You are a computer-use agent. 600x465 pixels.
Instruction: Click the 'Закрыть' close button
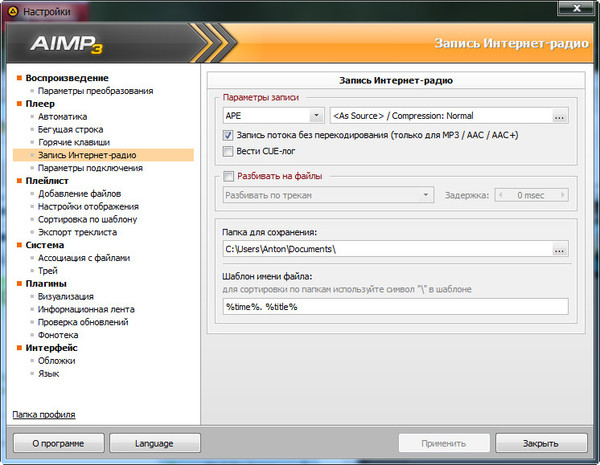[541, 443]
